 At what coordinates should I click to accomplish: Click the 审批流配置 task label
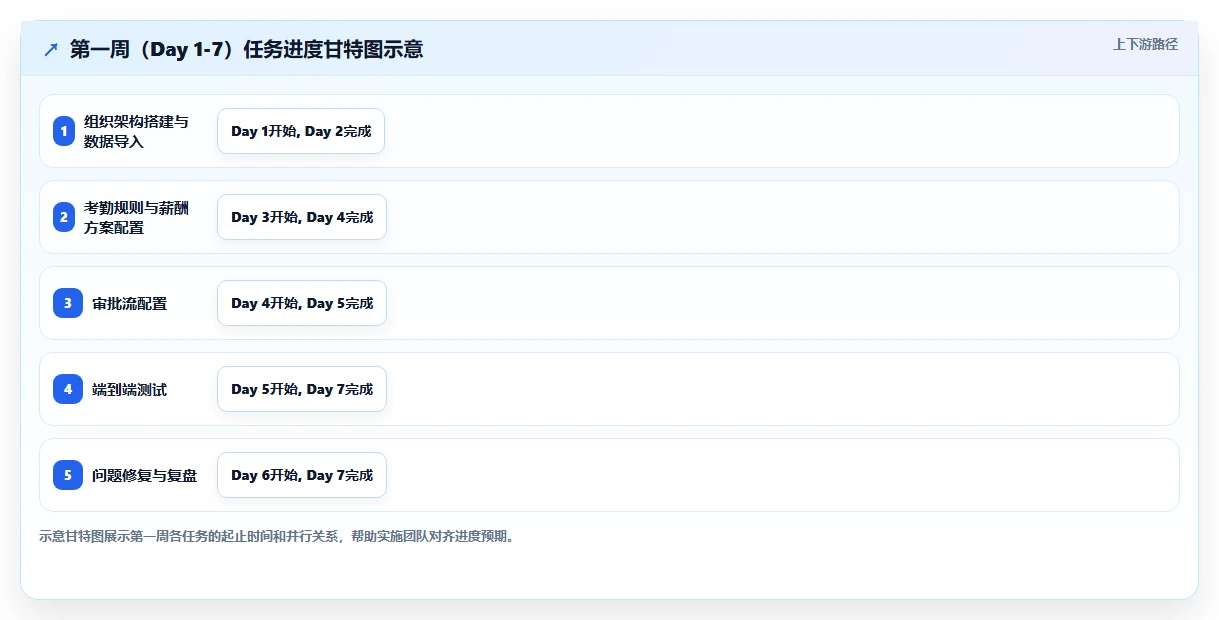129,303
